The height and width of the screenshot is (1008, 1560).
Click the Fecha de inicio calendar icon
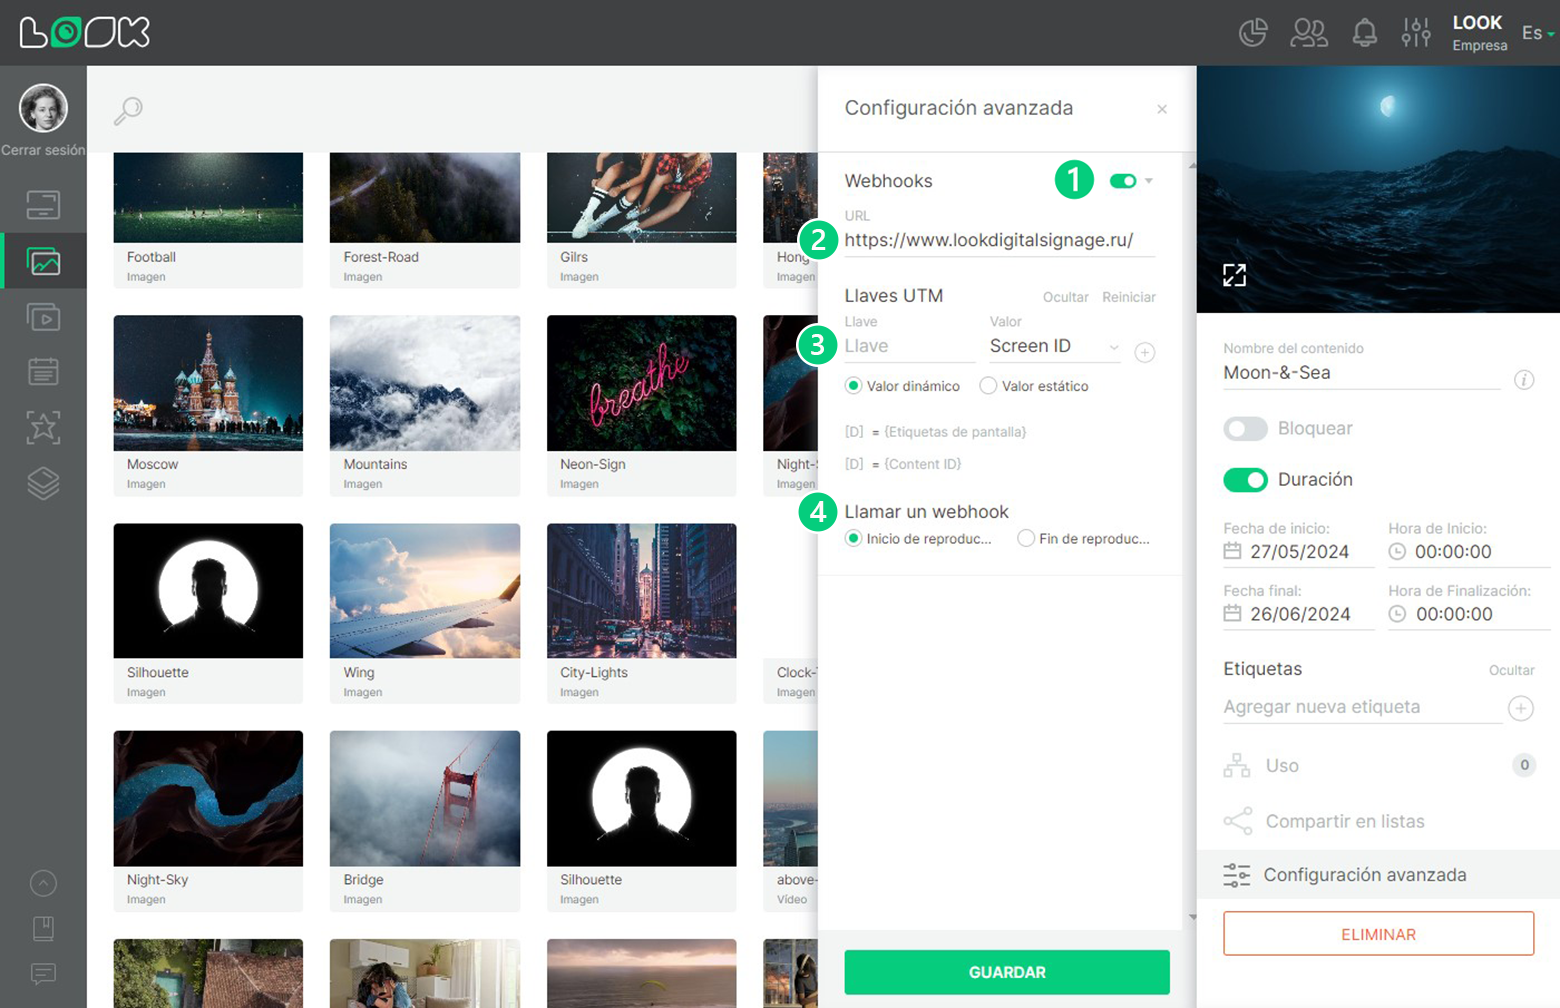tap(1233, 551)
